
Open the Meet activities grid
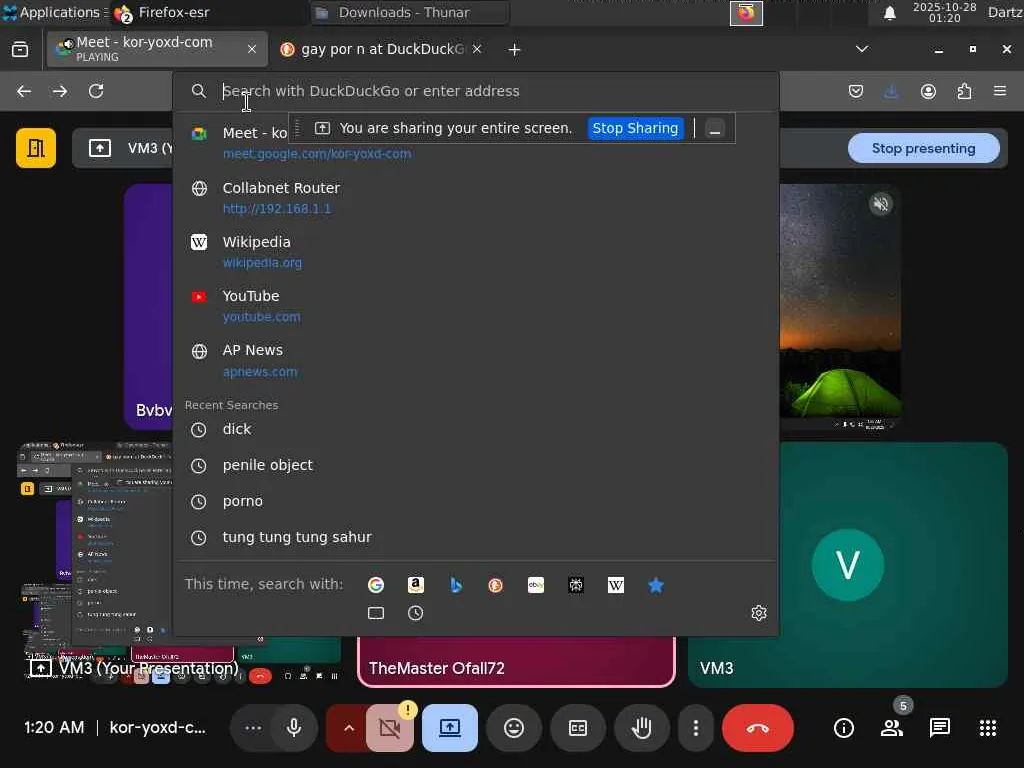(x=987, y=728)
